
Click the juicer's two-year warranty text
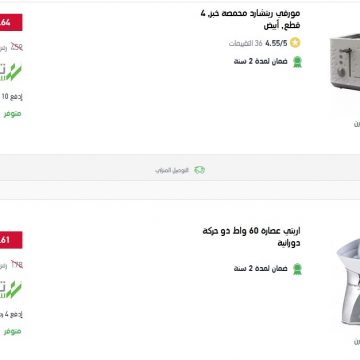point(261,269)
